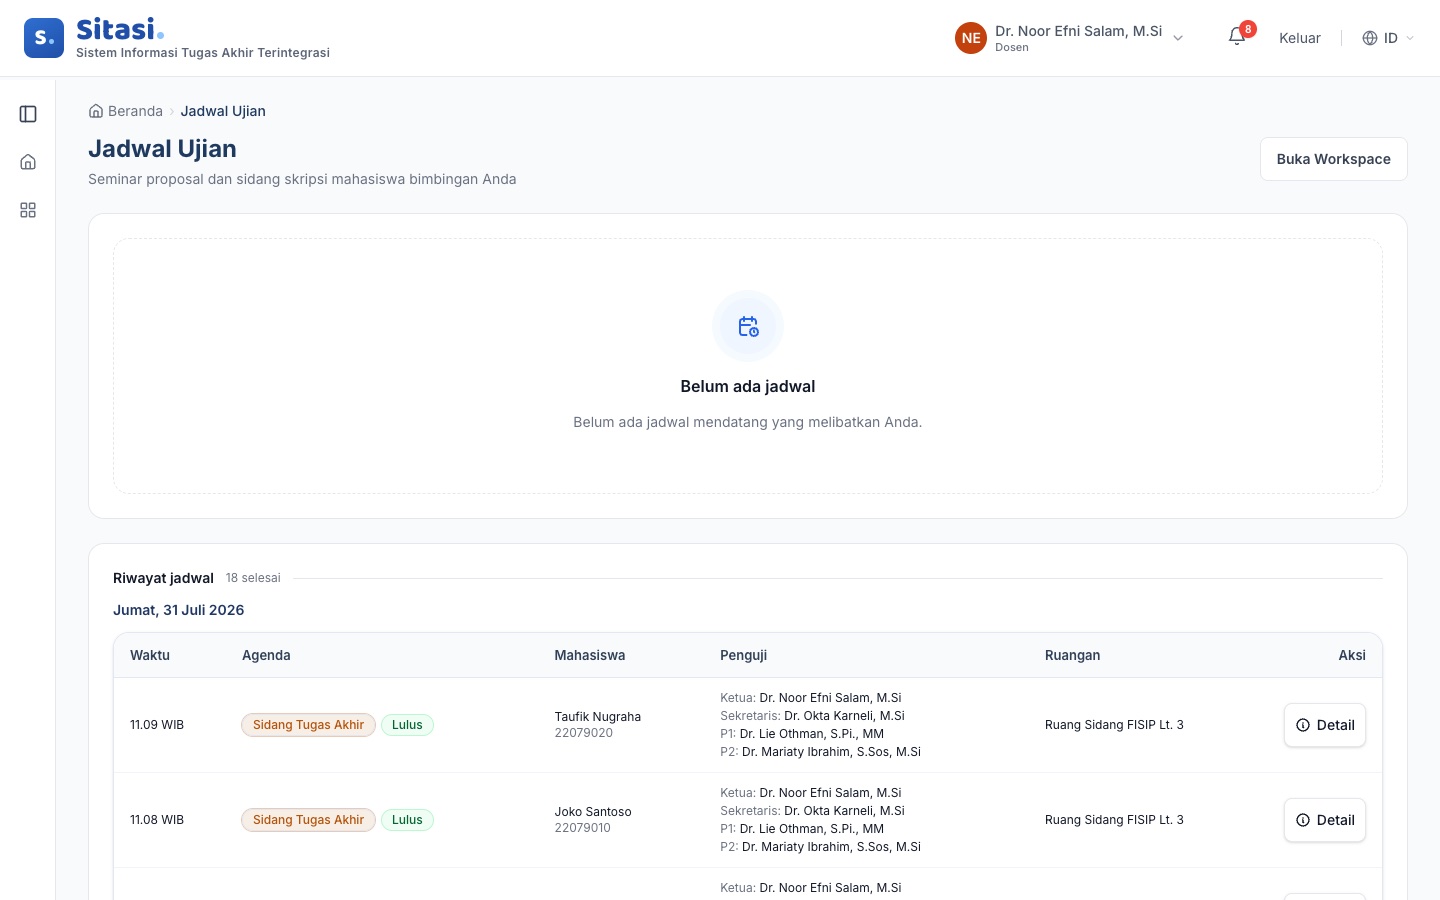
Task: Expand the Dr. Noor Efni Salam user menu
Action: (1070, 38)
